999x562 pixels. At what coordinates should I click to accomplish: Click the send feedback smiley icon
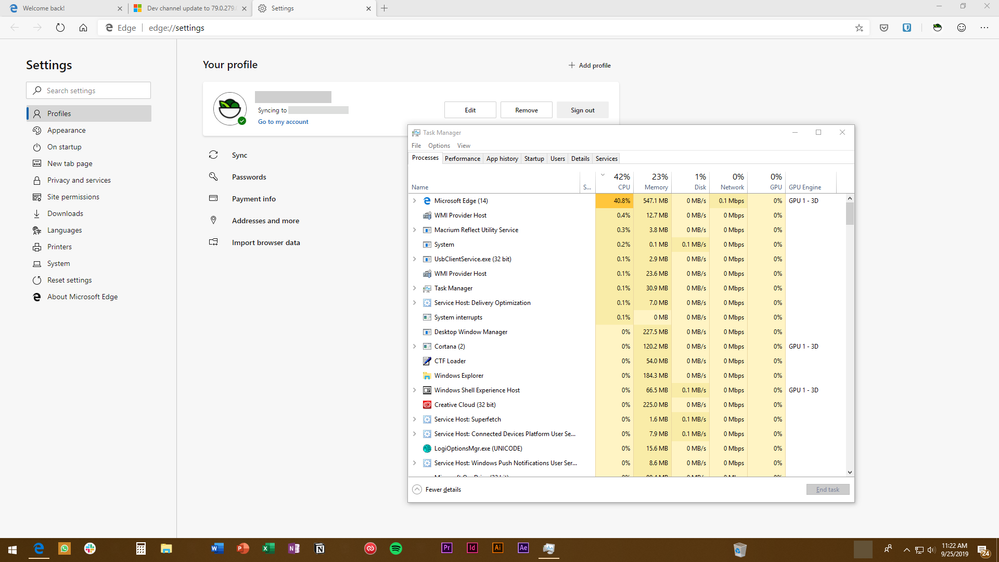click(961, 27)
